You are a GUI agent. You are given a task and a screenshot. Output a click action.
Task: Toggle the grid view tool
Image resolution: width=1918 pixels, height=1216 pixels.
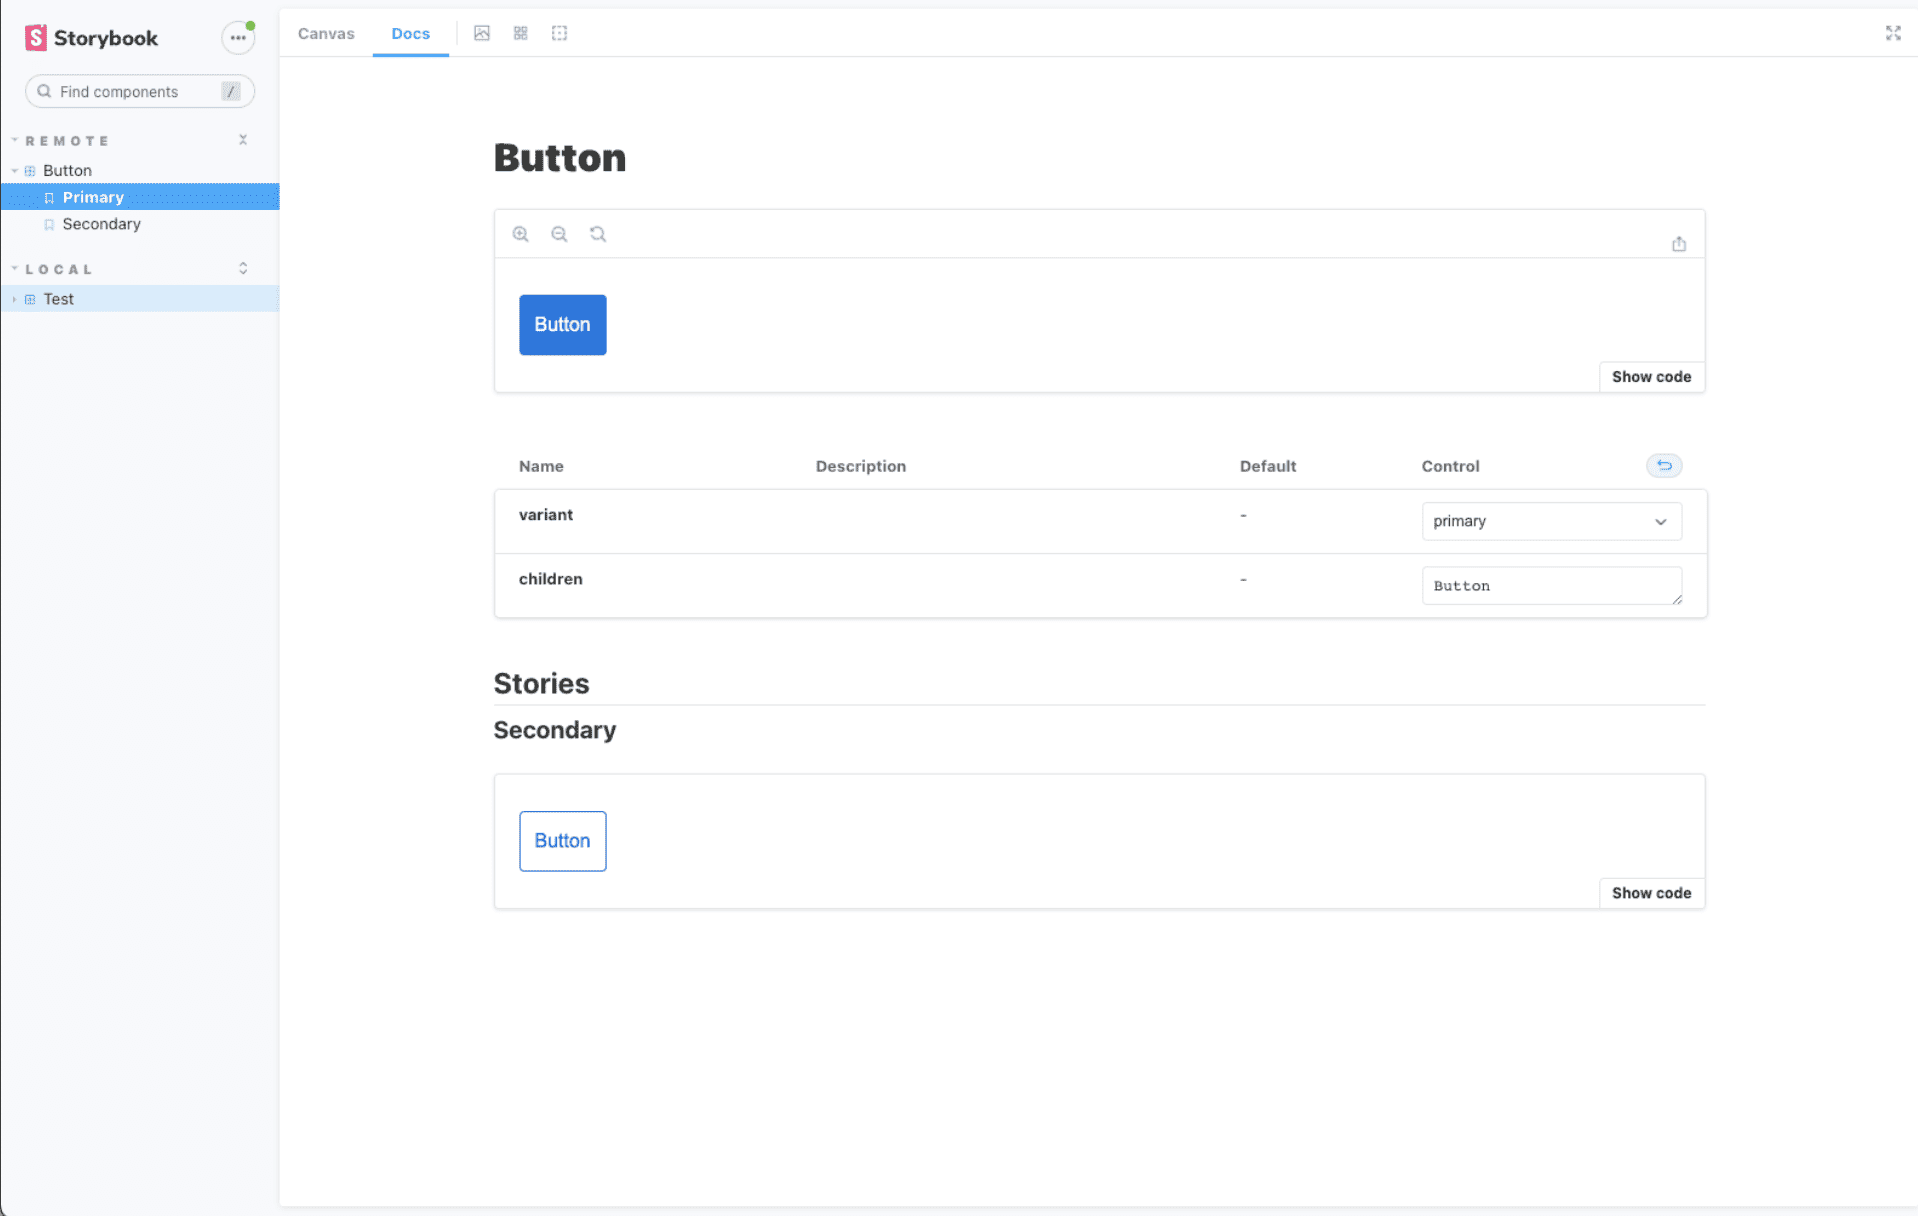pyautogui.click(x=521, y=33)
